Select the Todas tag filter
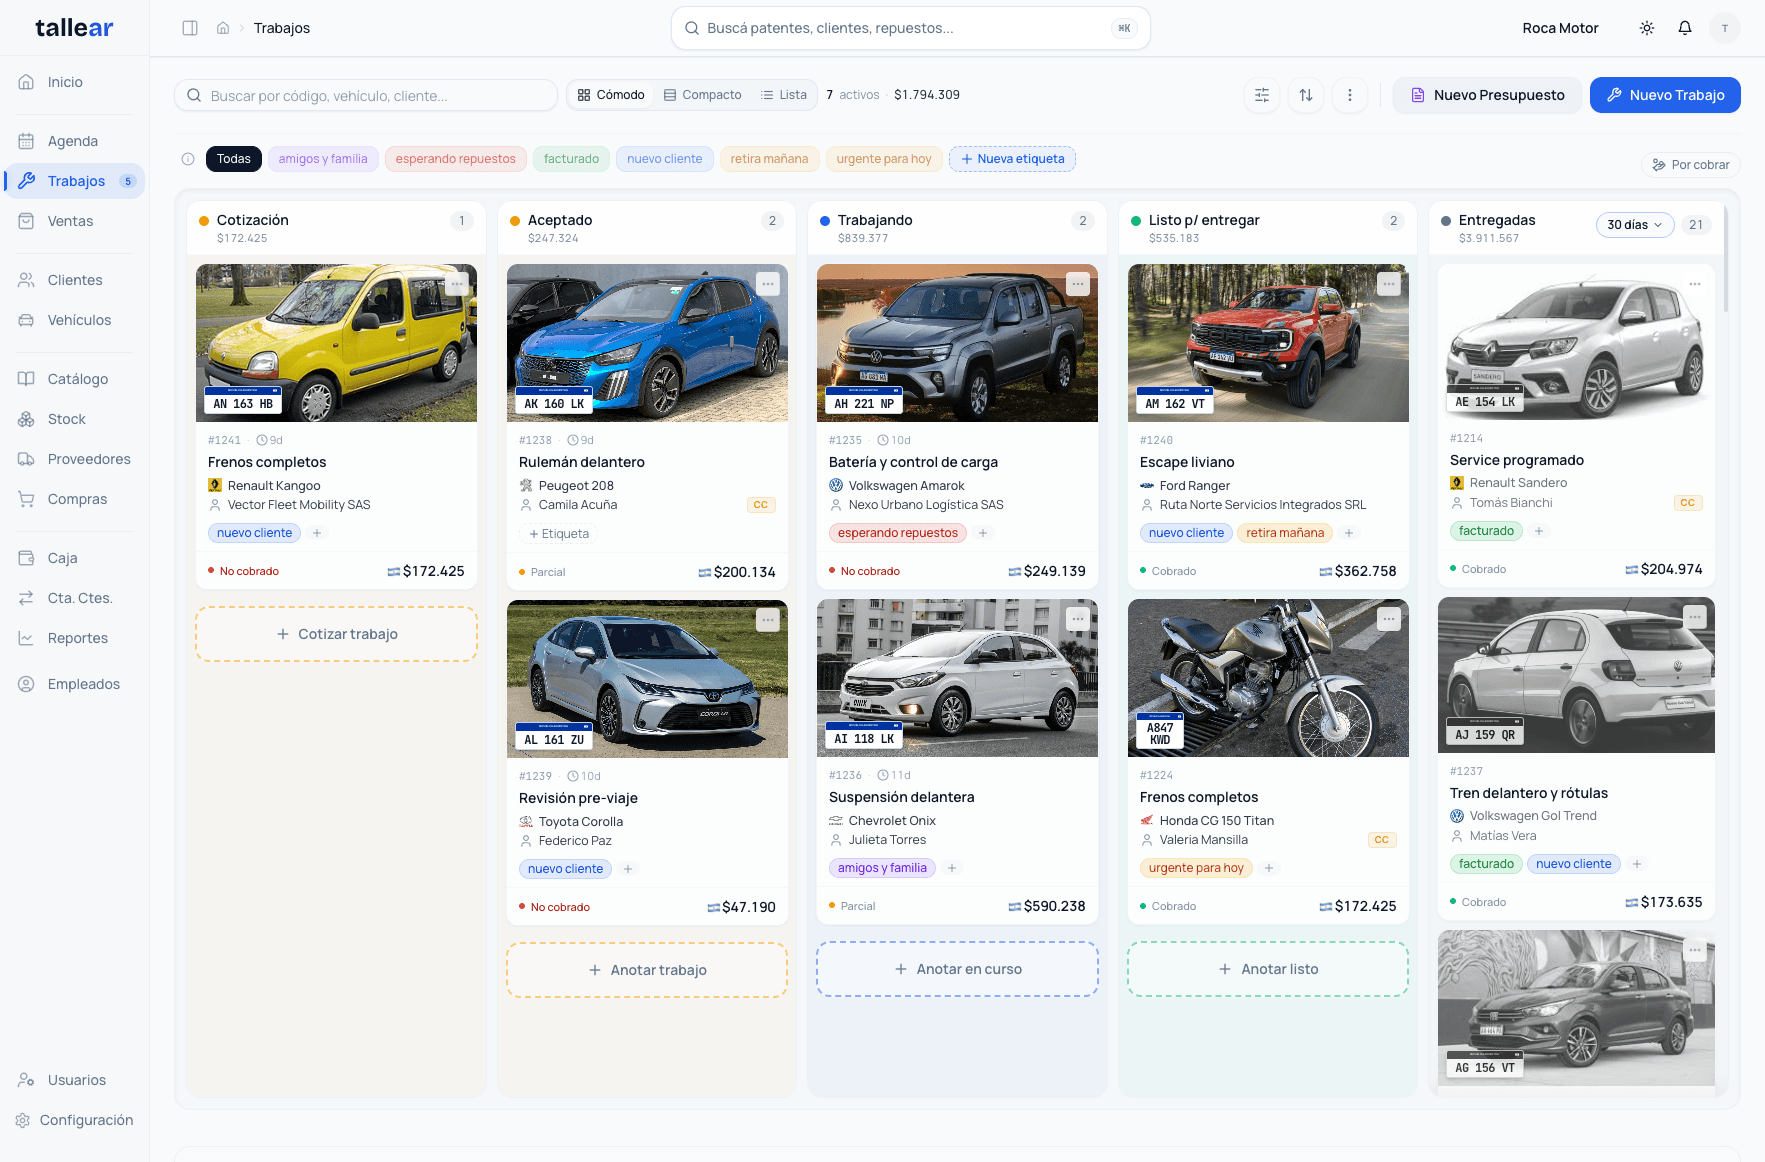 pos(234,159)
